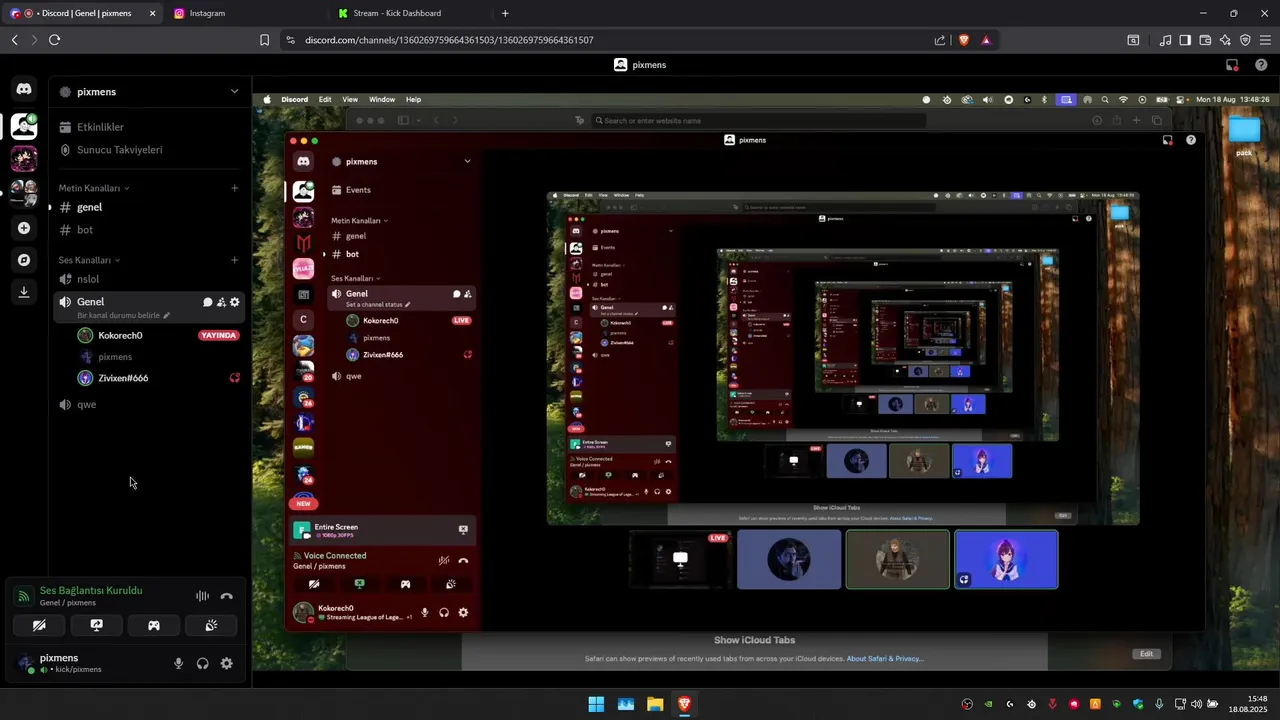Screen dimensions: 1280x720
Task: Open the discover servers compass icon
Action: point(24,260)
